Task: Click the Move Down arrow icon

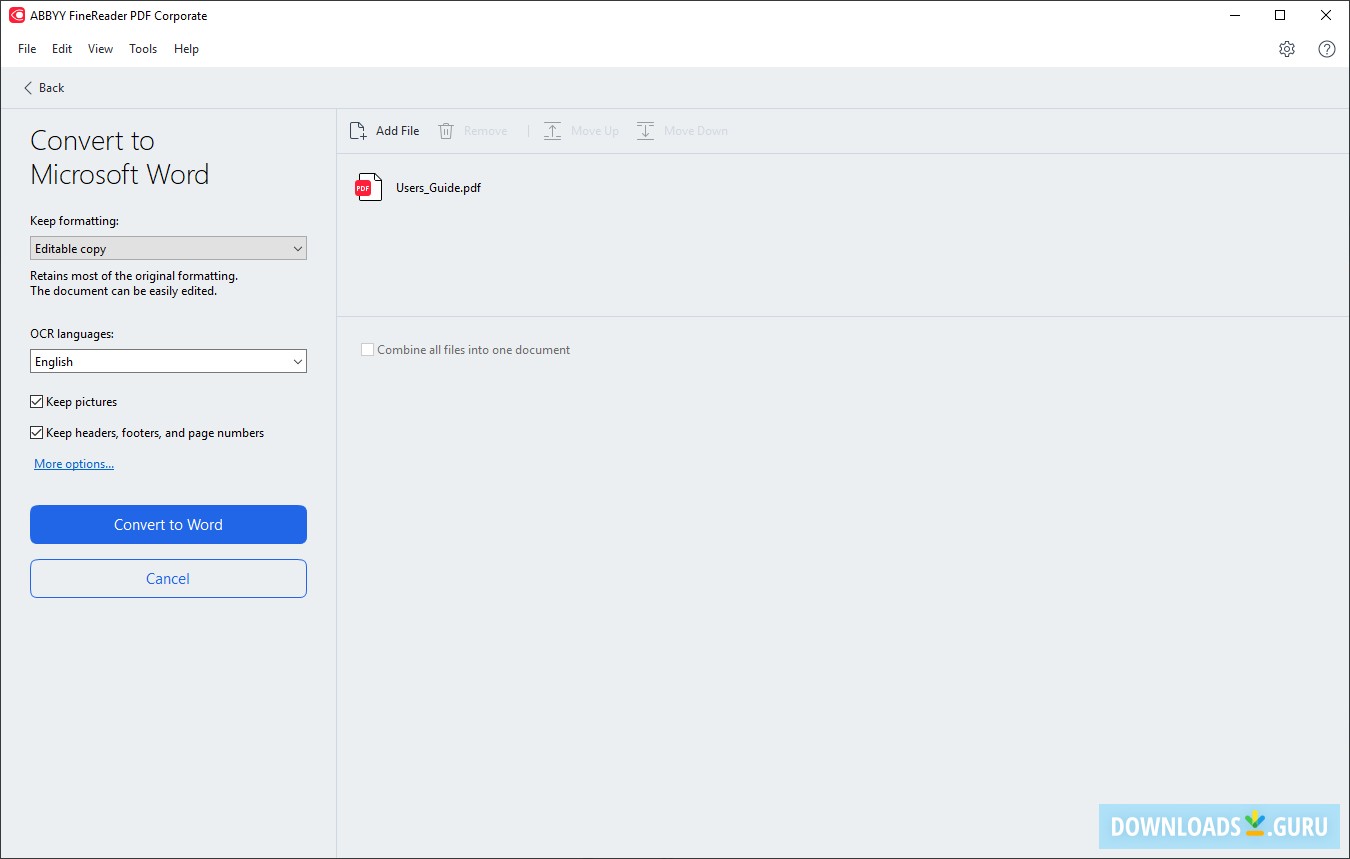Action: tap(645, 131)
